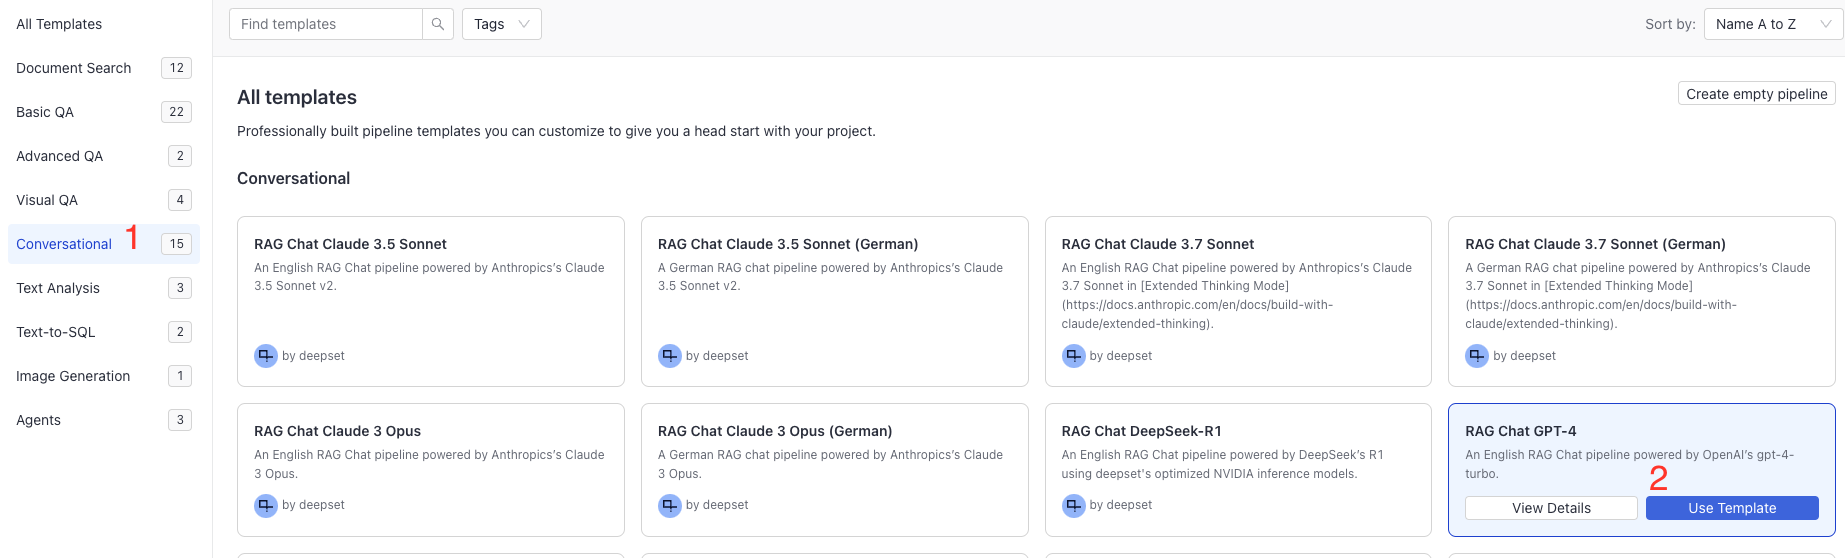
Task: Open the Sort by Name A to Z dropdown
Action: tap(1773, 24)
